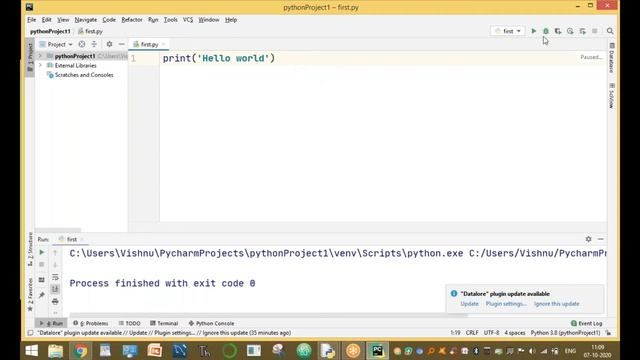The width and height of the screenshot is (640, 360).
Task: Open the Project view dropdown
Action: pos(56,44)
